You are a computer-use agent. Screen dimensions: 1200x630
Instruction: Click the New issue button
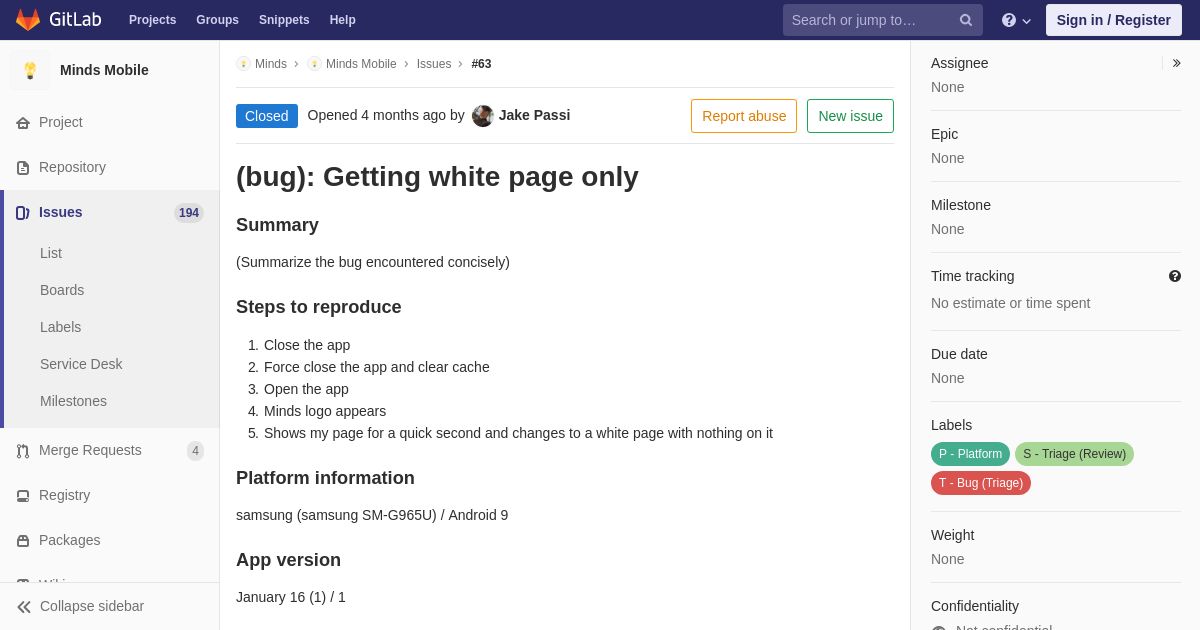(850, 116)
